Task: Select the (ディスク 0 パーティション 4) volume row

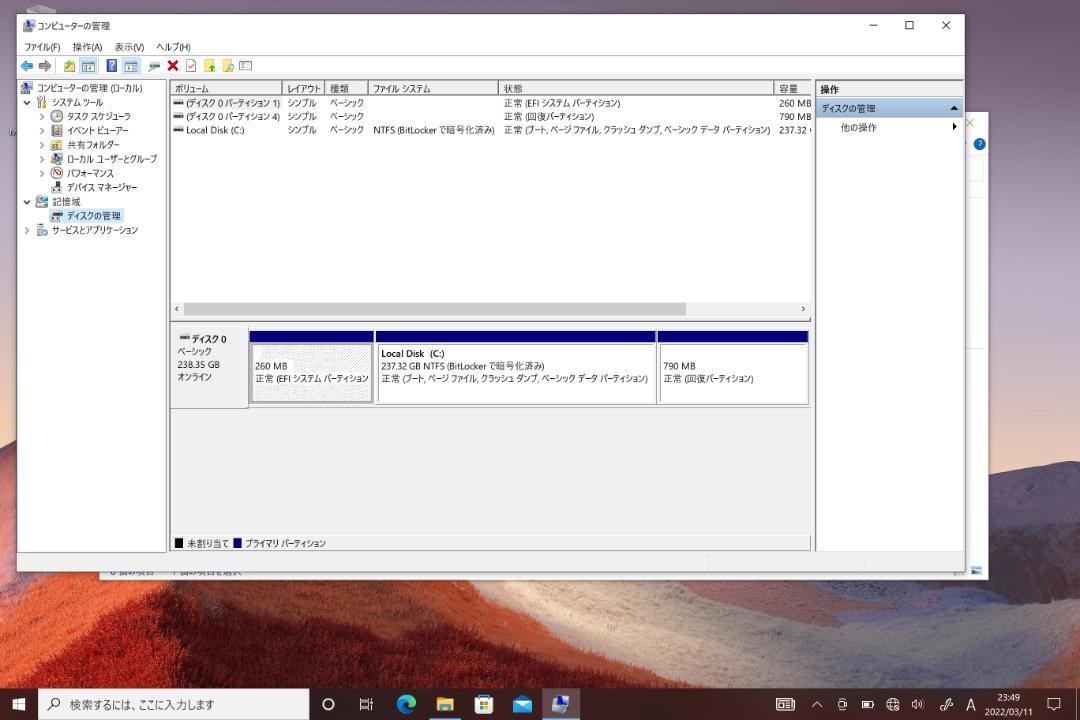Action: click(491, 116)
